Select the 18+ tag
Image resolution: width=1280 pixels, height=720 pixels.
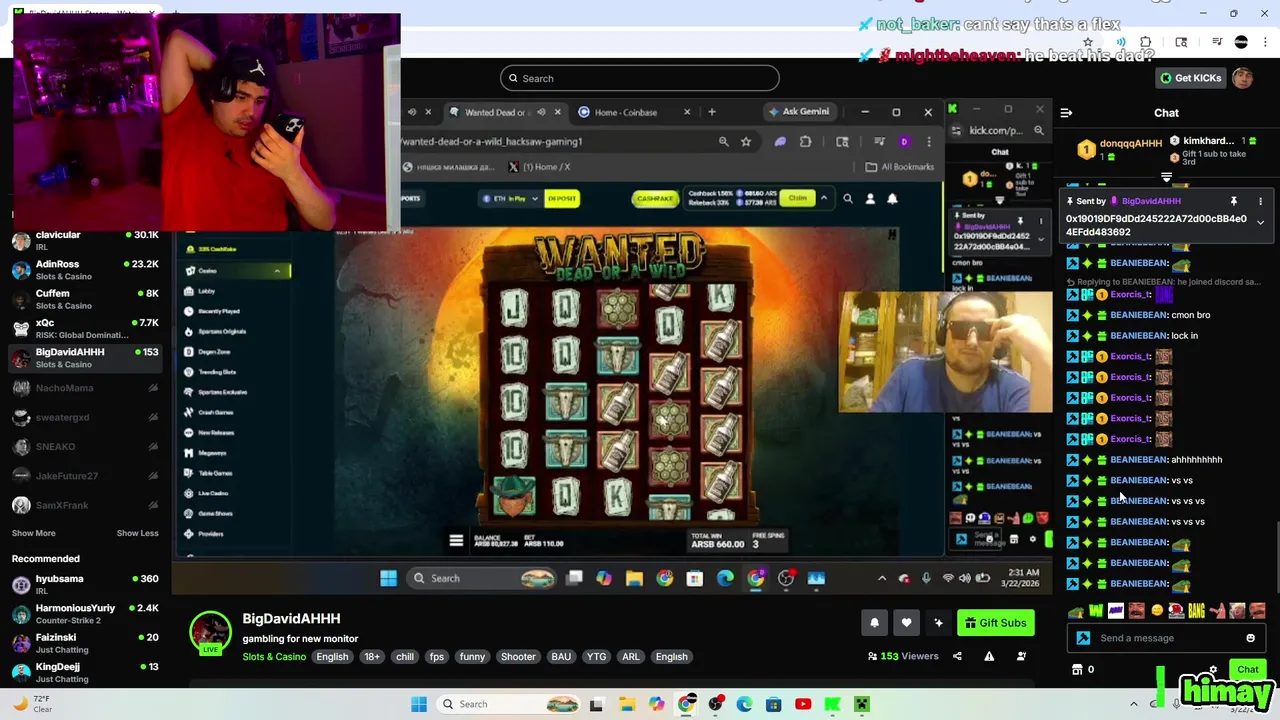tap(372, 657)
